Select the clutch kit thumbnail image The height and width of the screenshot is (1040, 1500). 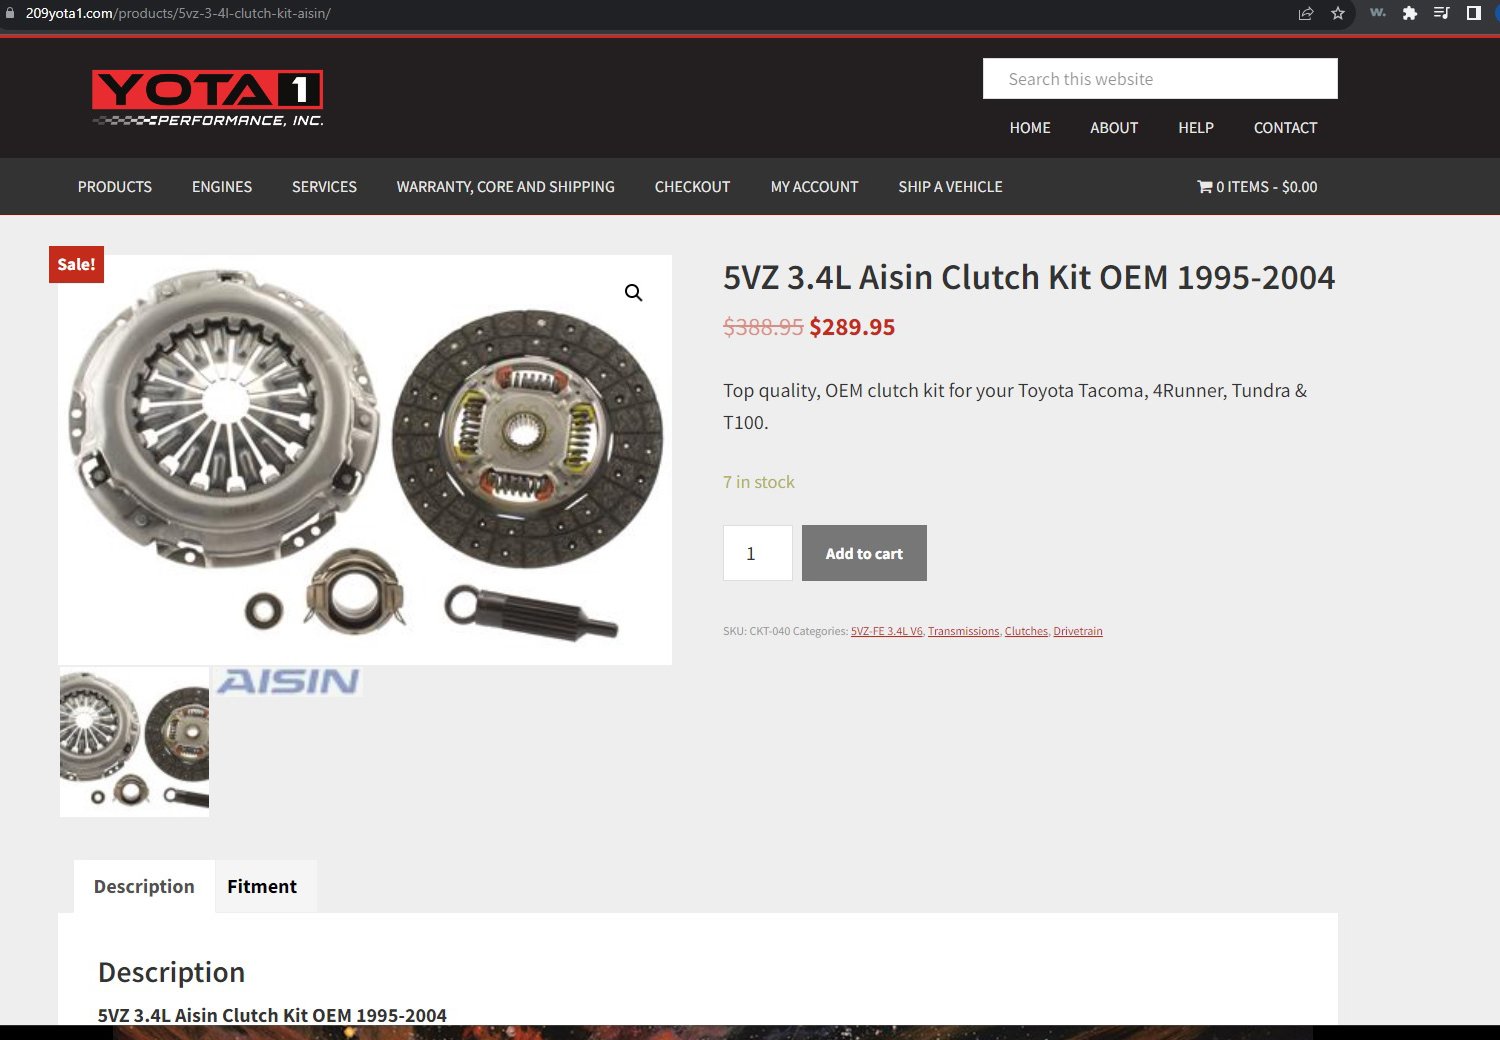point(135,742)
